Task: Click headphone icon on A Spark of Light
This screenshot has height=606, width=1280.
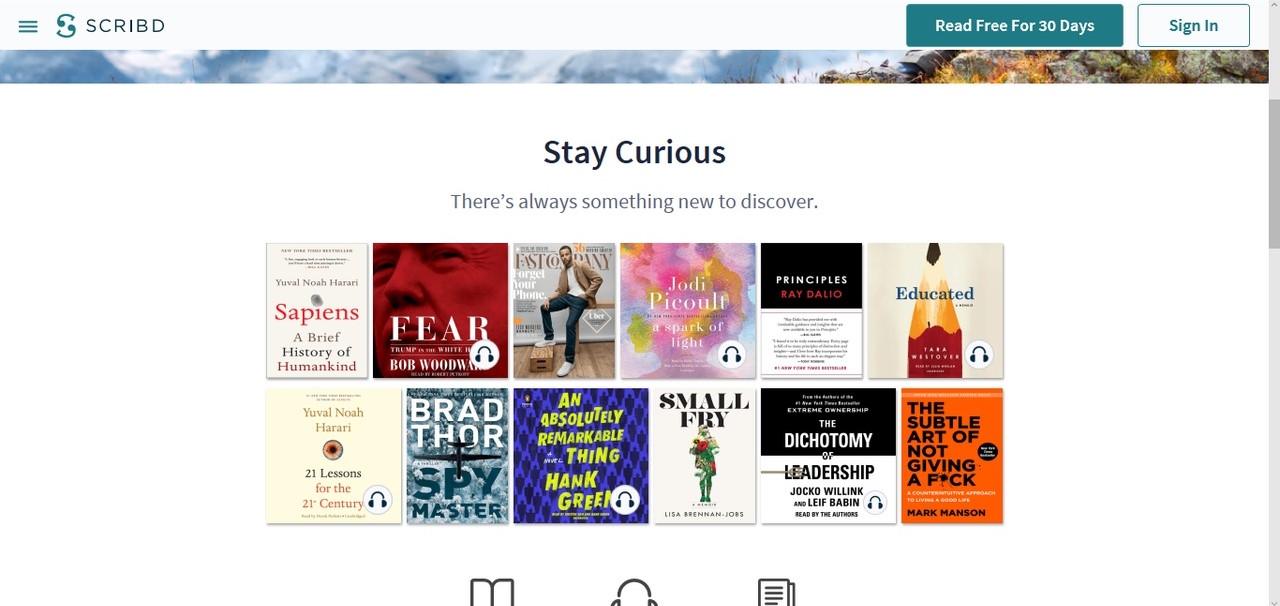Action: coord(731,354)
